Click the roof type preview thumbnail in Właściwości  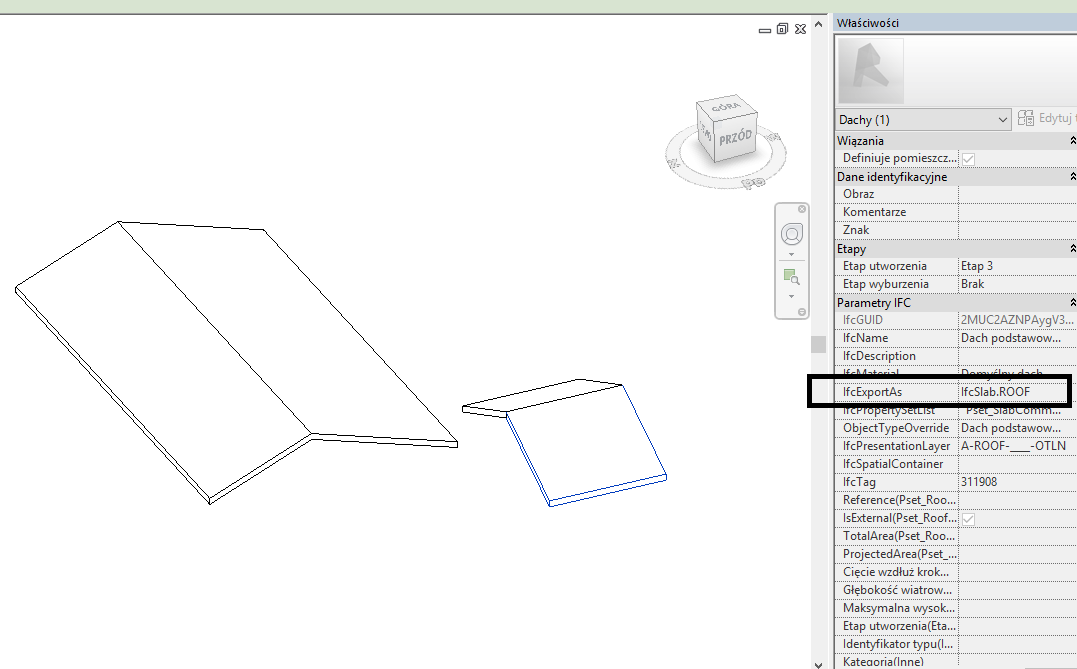871,71
